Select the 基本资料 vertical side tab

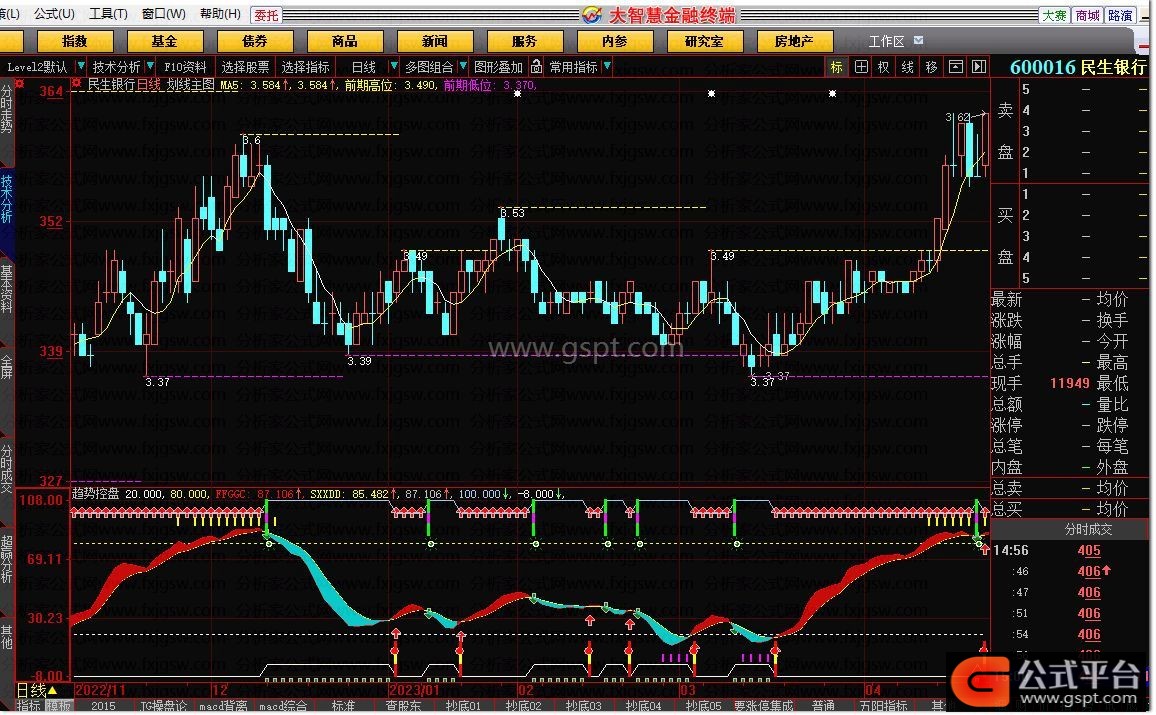pos(7,290)
